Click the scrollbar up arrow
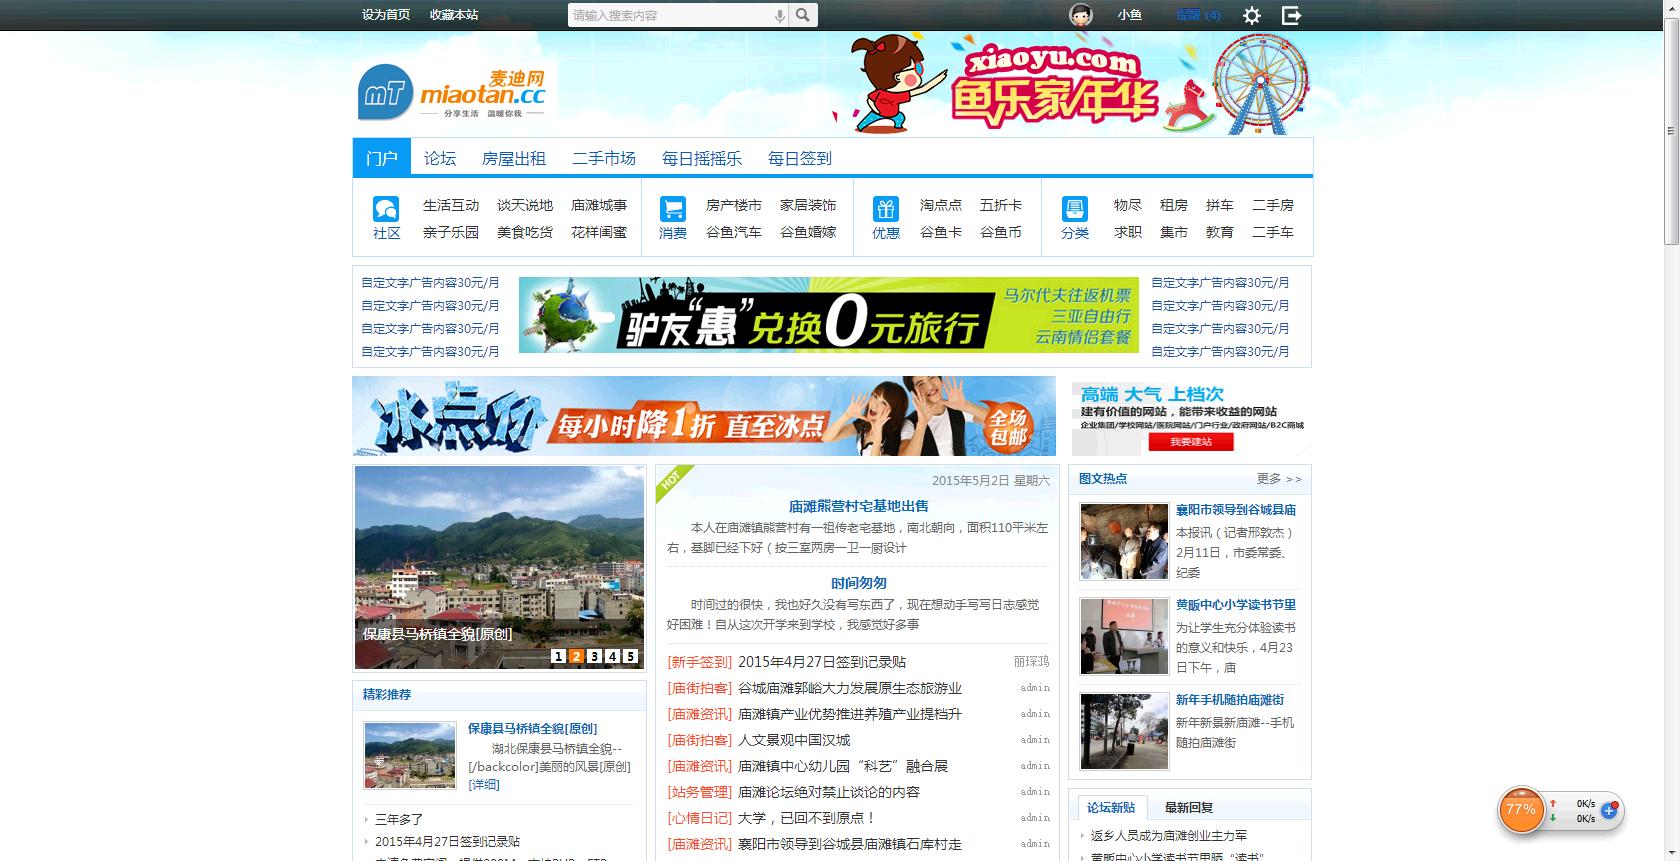The image size is (1680, 861). point(1671,8)
